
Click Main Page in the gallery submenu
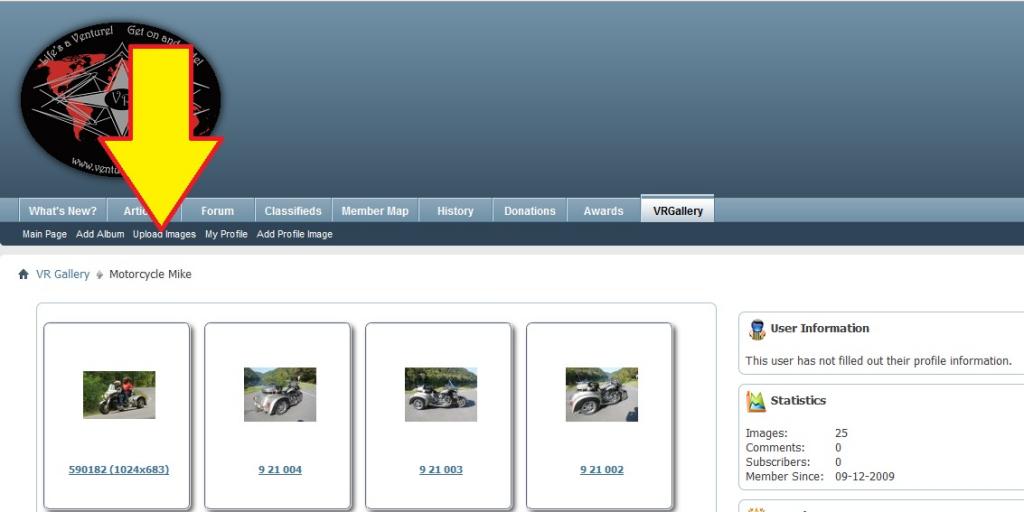coord(45,234)
